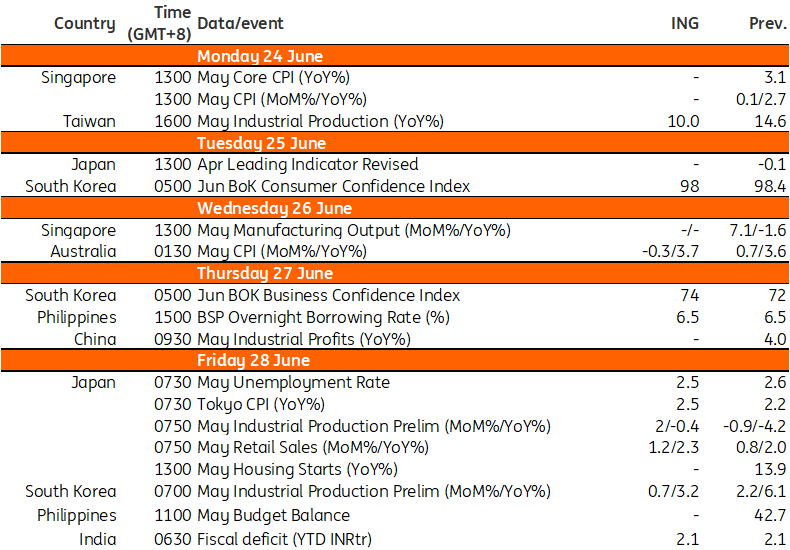Click the Data/event column header
This screenshot has height=550, width=790.
coord(240,23)
